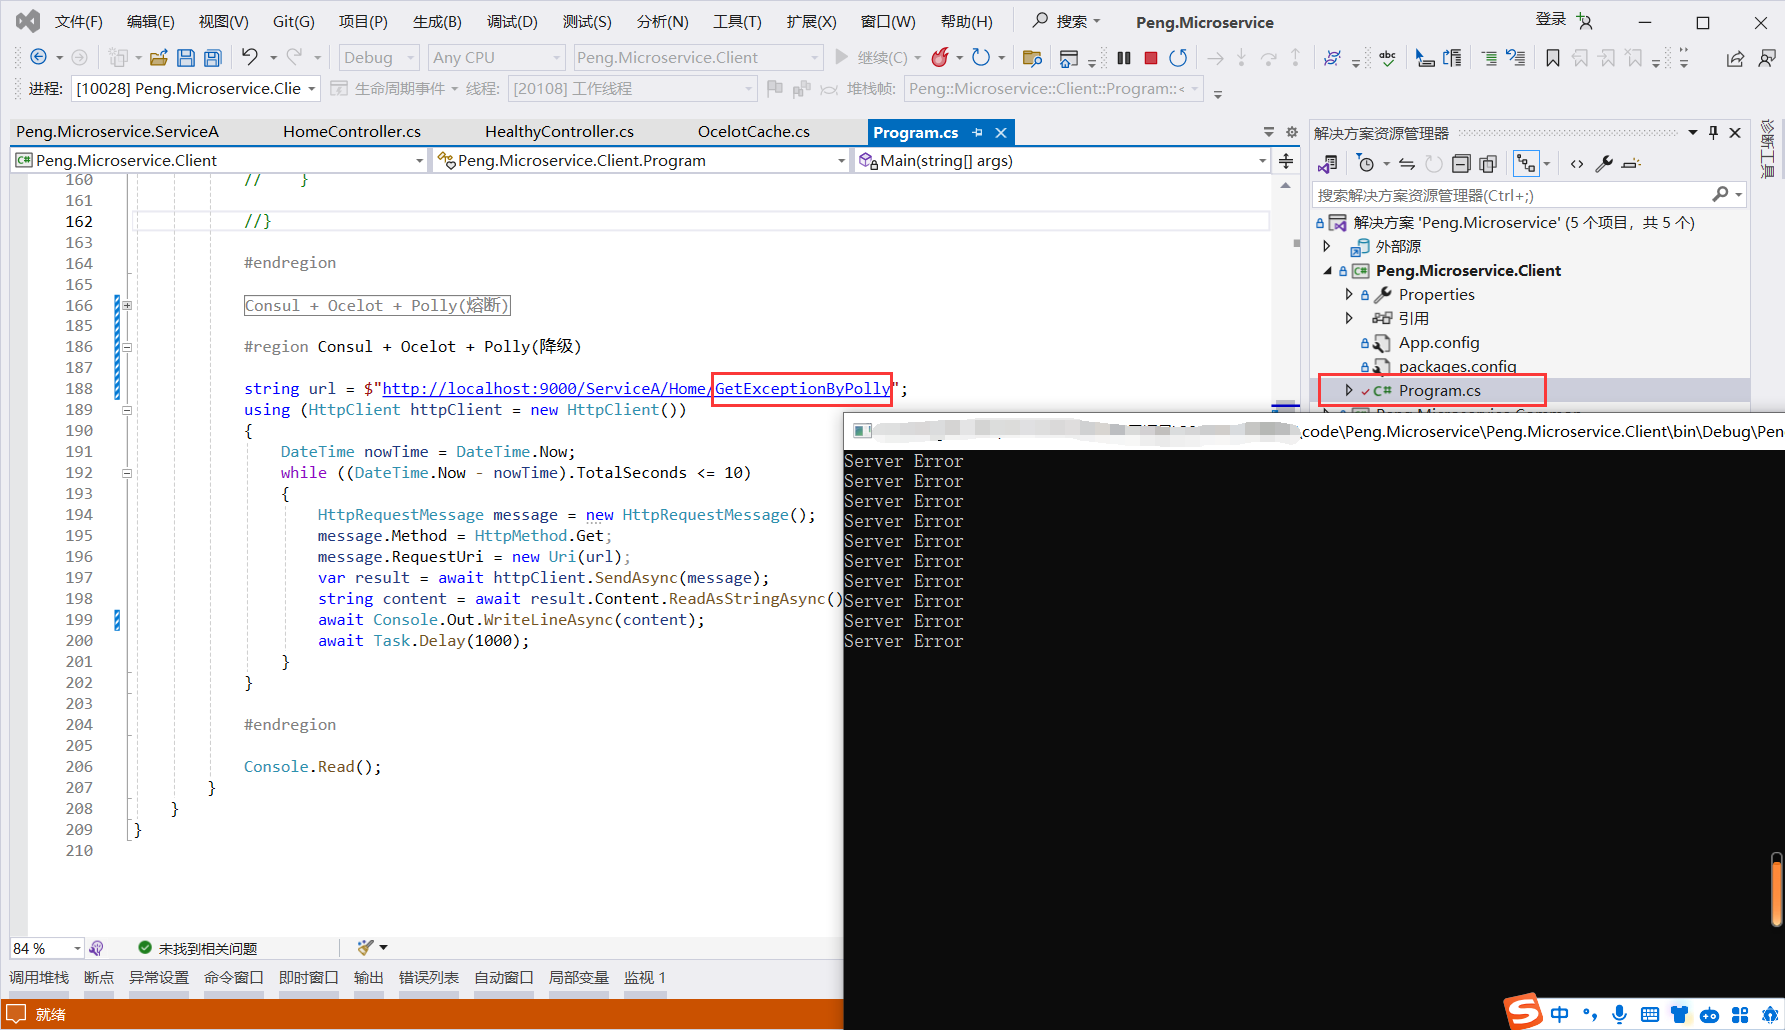Screen dimensions: 1785x1030
Task: Open the startup project dropdown Peng.Microservice.Client
Action: click(698, 58)
